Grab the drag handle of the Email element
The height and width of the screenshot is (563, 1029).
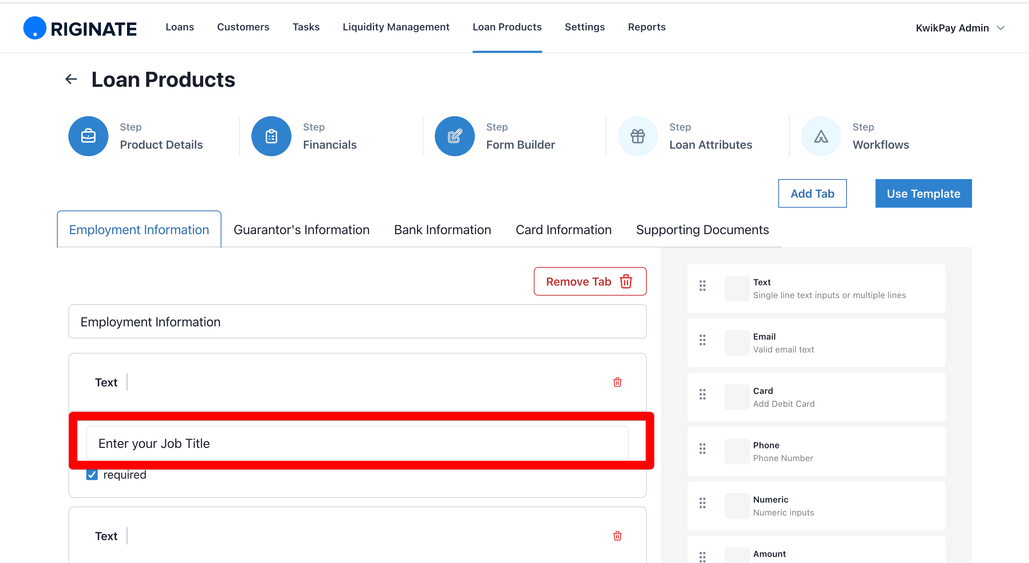click(x=702, y=340)
